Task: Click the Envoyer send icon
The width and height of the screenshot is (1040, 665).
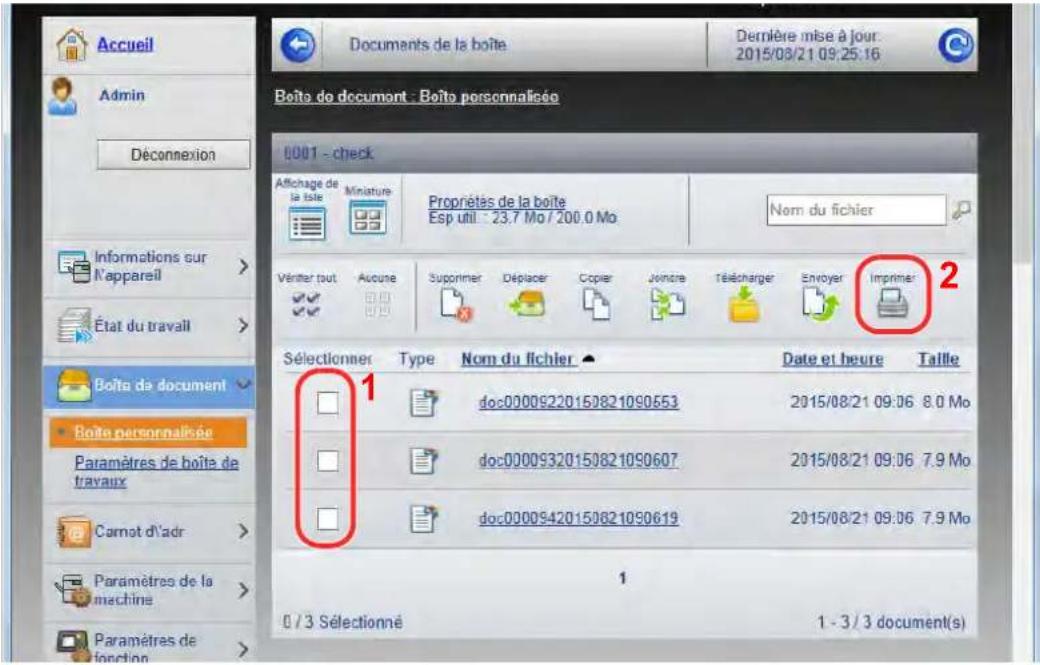Action: [x=820, y=304]
